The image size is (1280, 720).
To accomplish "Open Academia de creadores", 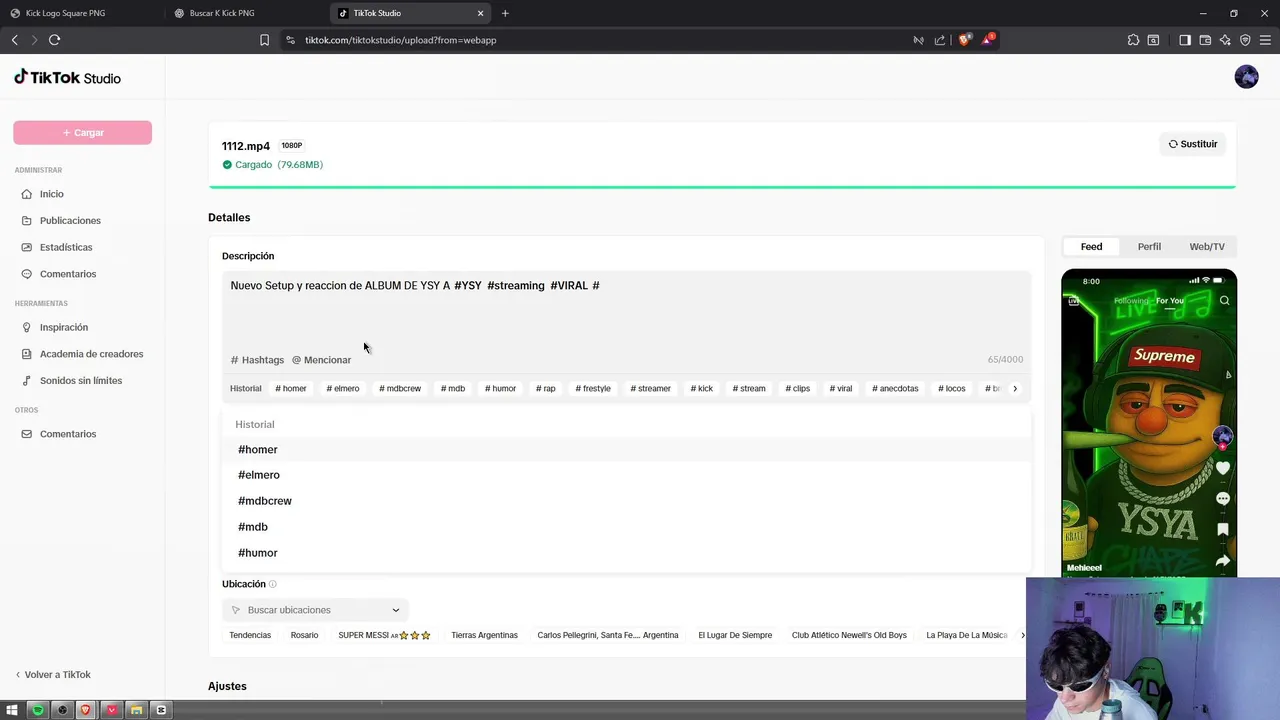I will 91,354.
